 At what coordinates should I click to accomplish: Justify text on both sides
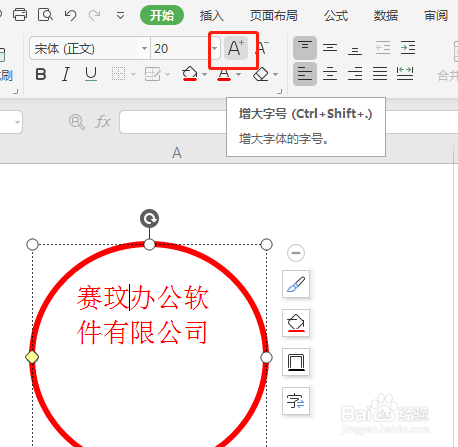coord(380,74)
